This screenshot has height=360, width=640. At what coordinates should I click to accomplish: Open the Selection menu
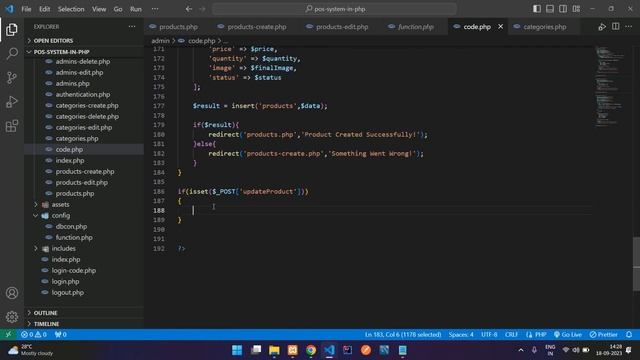pos(71,9)
